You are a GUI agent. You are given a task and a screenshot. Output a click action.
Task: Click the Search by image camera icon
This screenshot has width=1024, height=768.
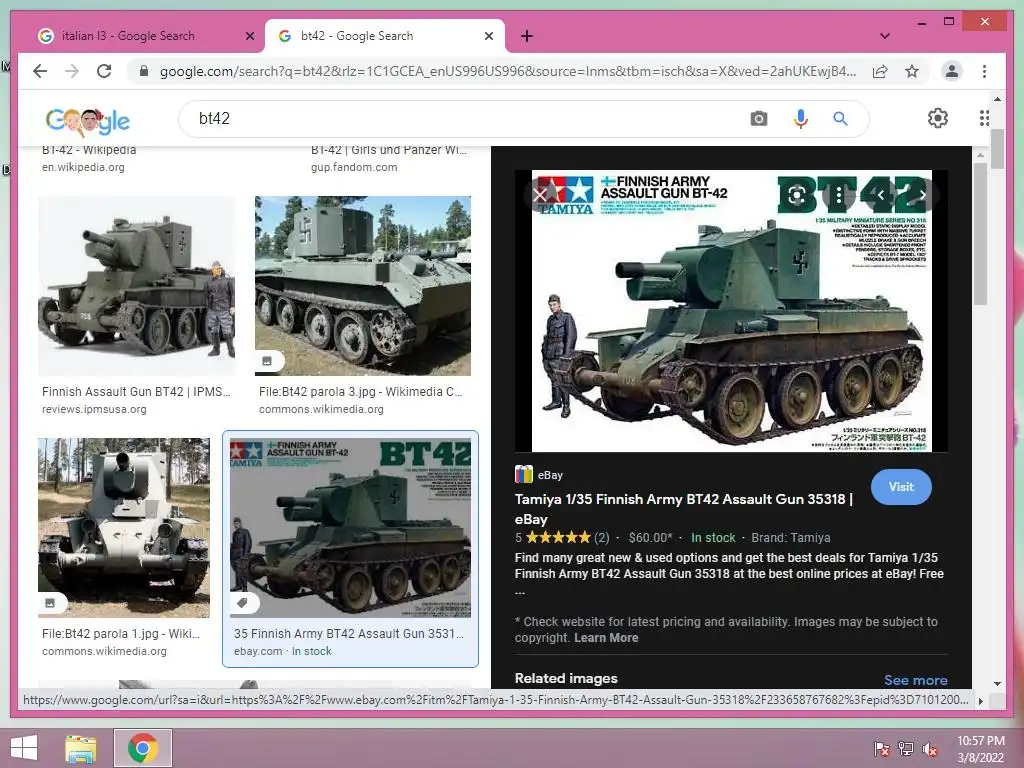tap(758, 118)
